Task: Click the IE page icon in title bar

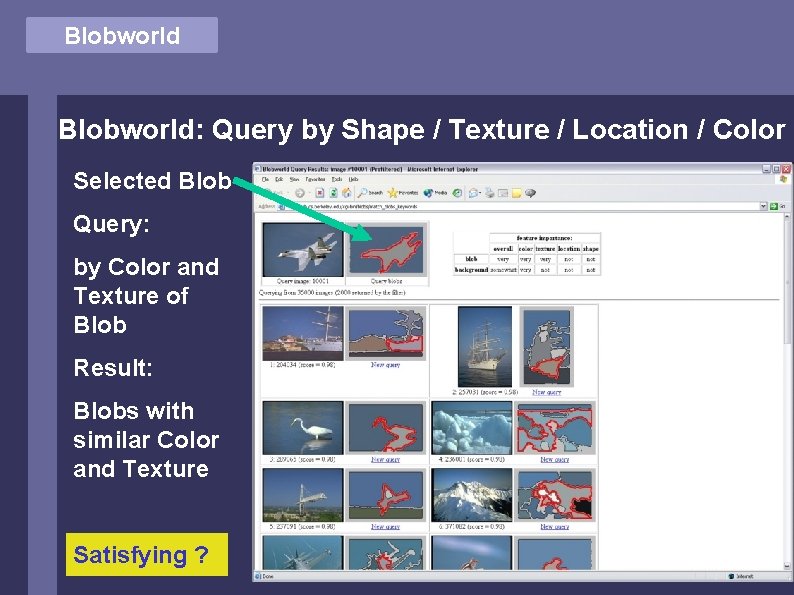Action: [257, 169]
